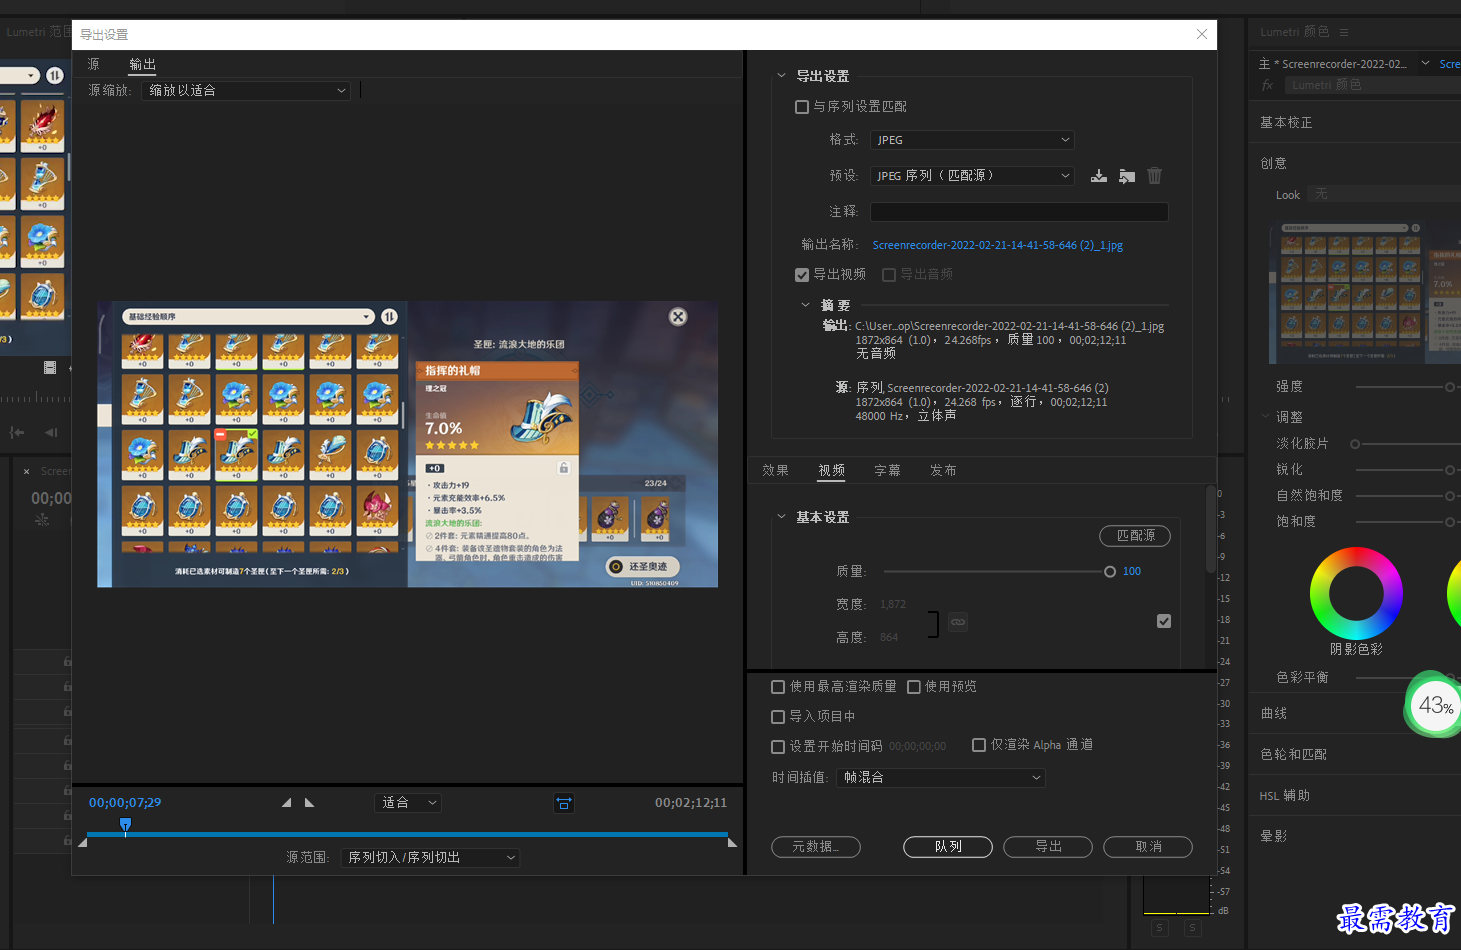1461x950 pixels.
Task: Open Vignette section in Lumetri panel
Action: pyautogui.click(x=1274, y=837)
